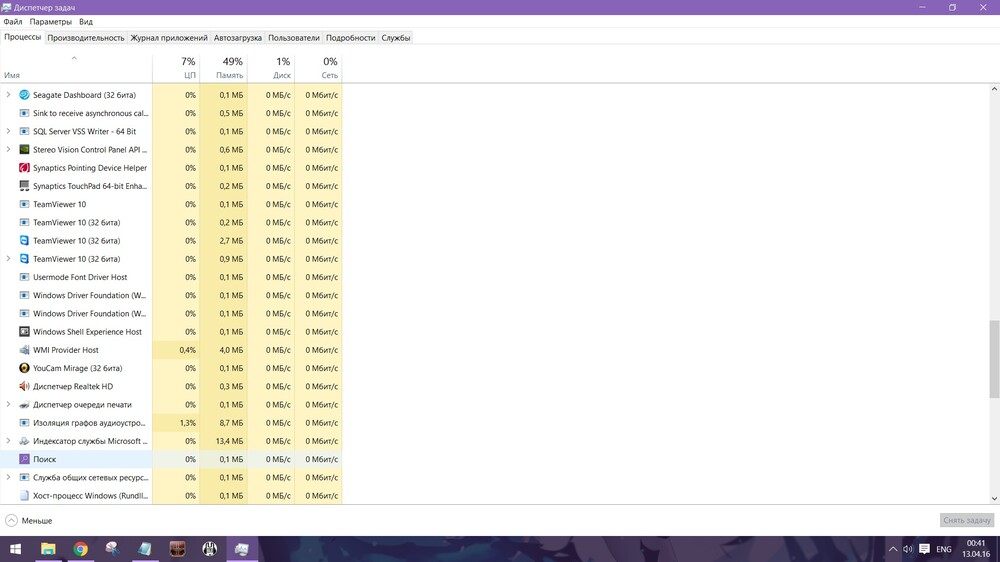1000x562 pixels.
Task: Click the scrollbar up arrow
Action: click(x=994, y=89)
